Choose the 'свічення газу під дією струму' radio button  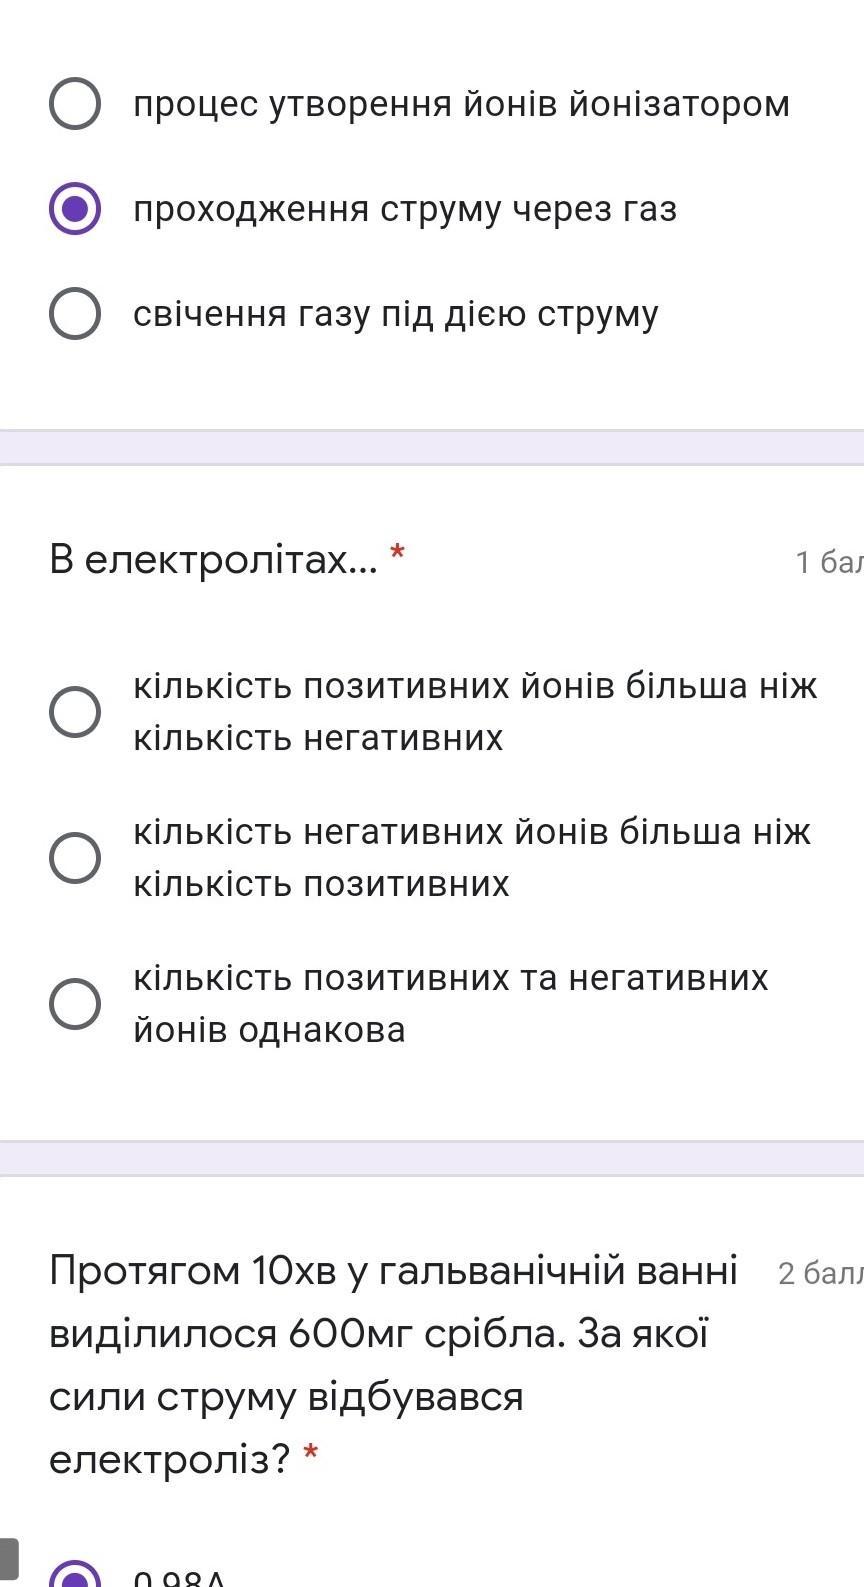75,314
